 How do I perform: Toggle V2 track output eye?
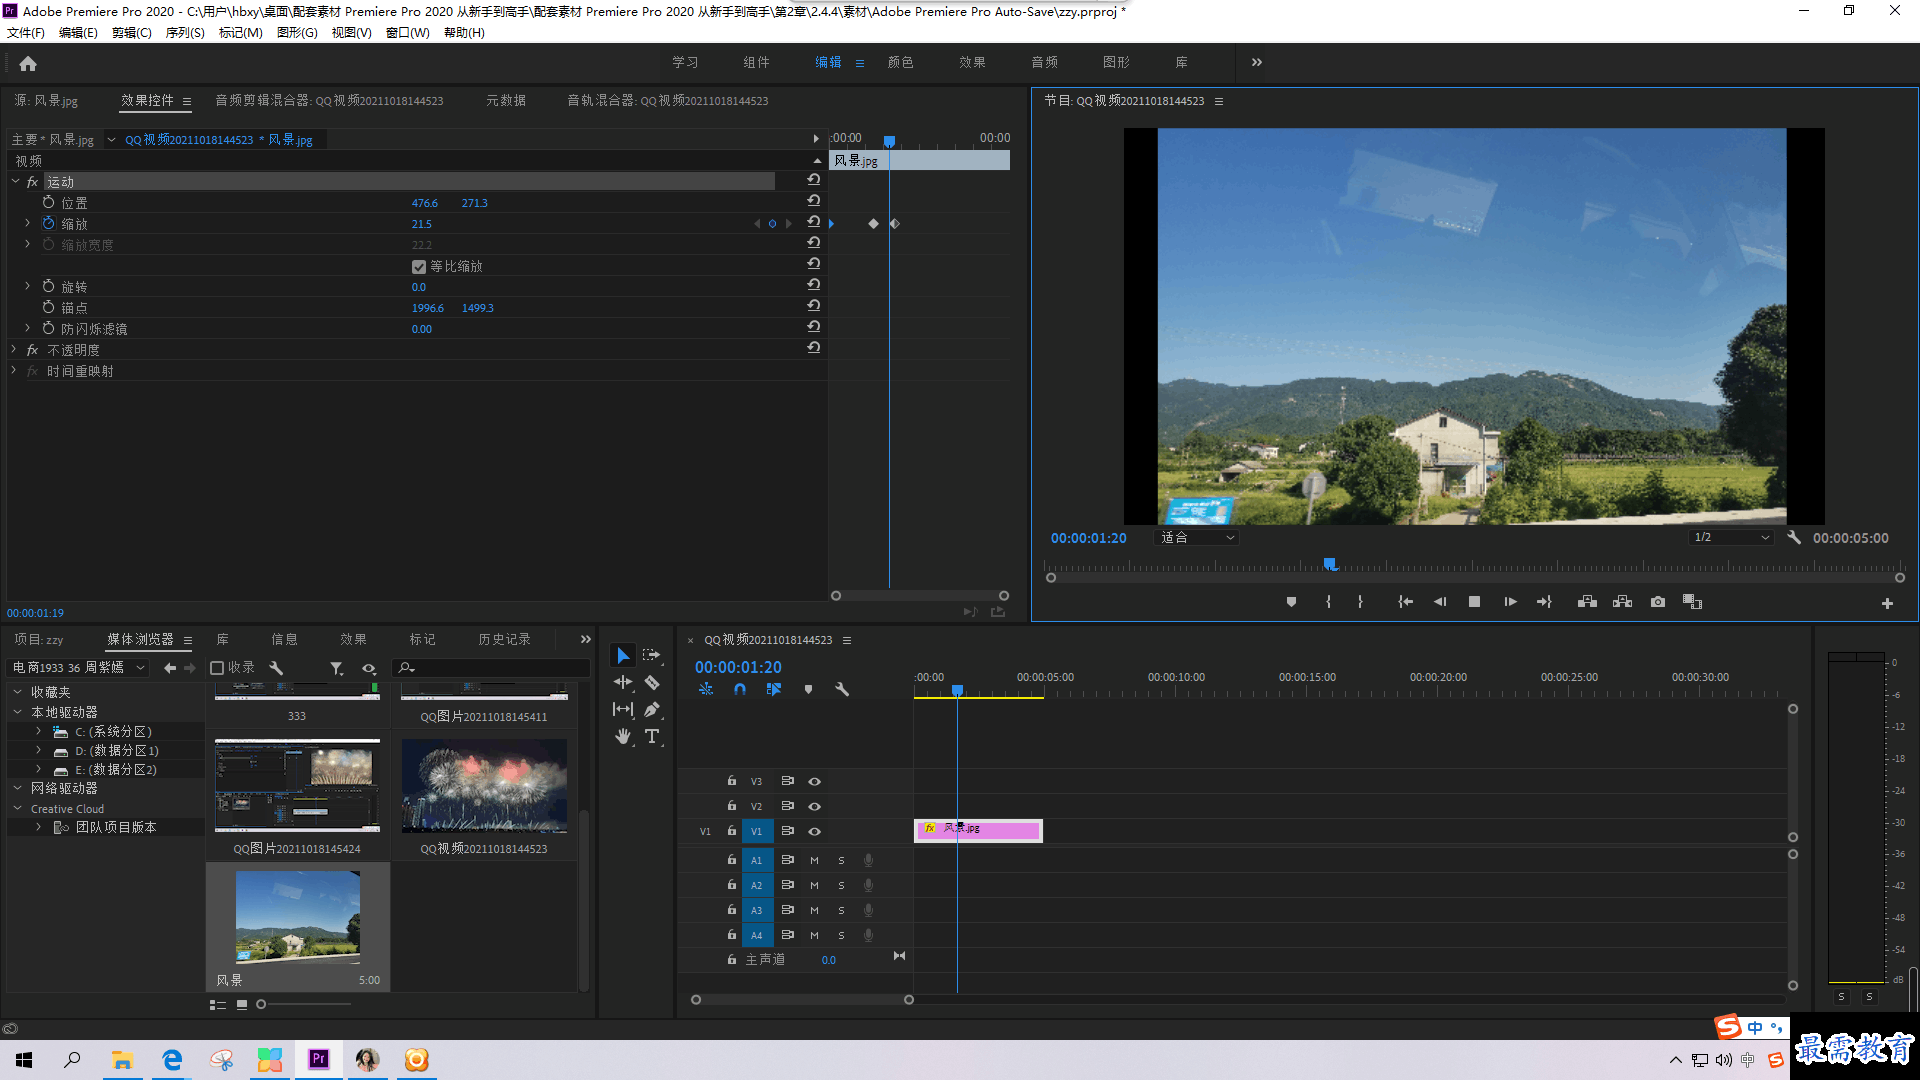(x=815, y=807)
